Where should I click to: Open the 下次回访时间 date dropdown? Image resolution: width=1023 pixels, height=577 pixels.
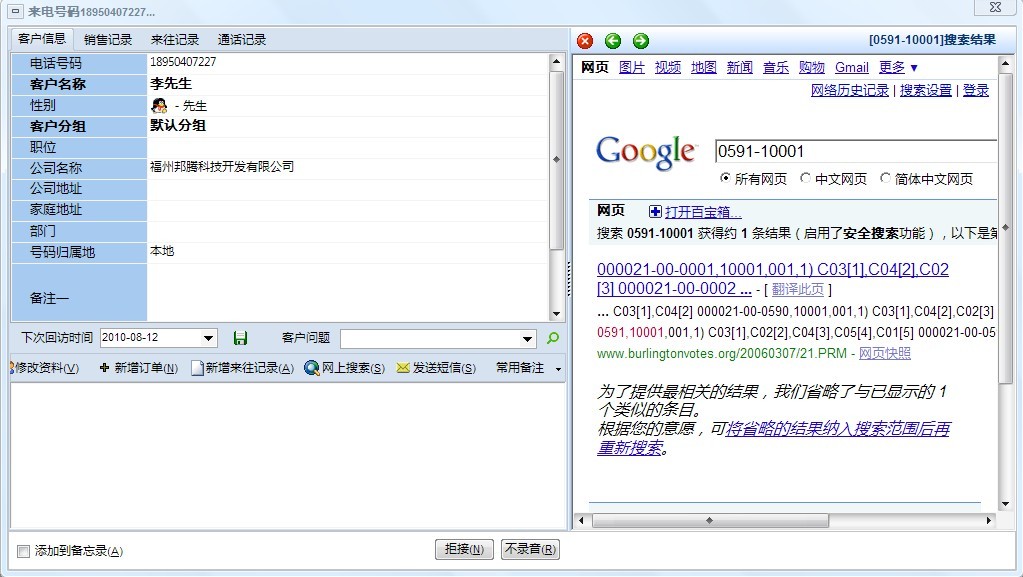(x=208, y=338)
